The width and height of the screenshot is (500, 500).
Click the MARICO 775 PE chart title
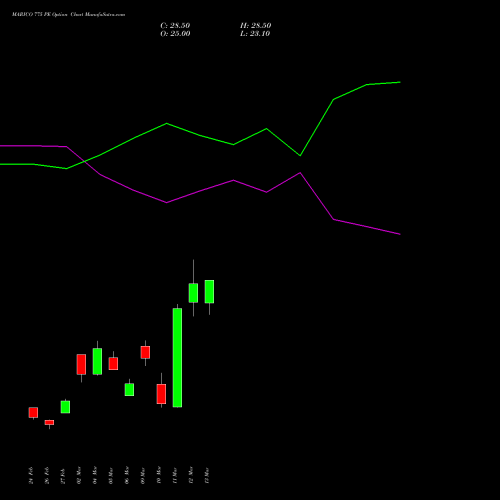(x=68, y=15)
